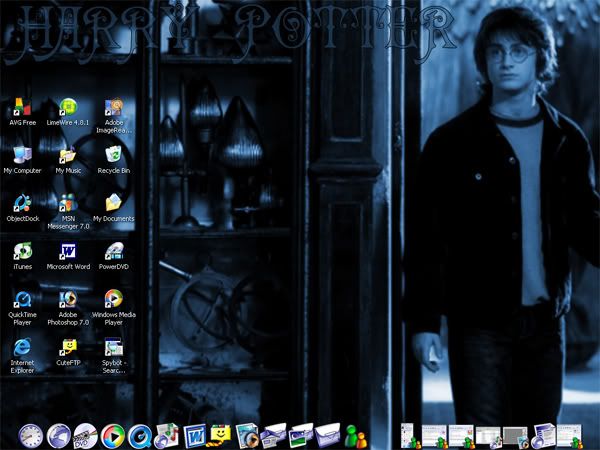Select the PowerDVD desktop shortcut
Image resolution: width=600 pixels, height=450 pixels.
(x=114, y=256)
